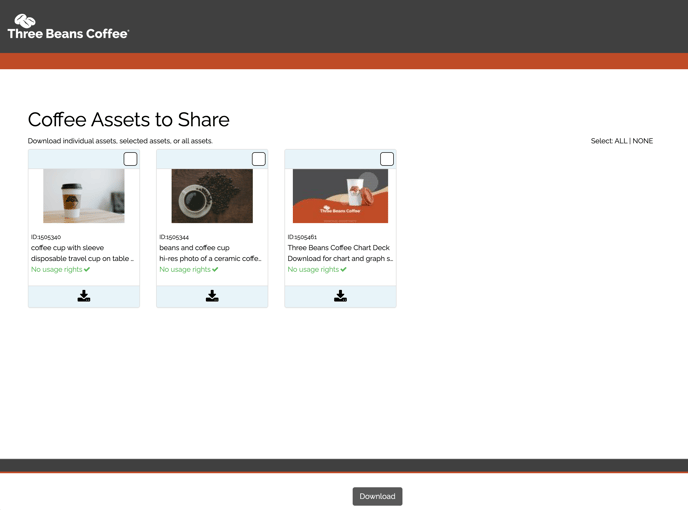Check the Chart Deck asset checkbox
688x510 pixels.
[386, 159]
